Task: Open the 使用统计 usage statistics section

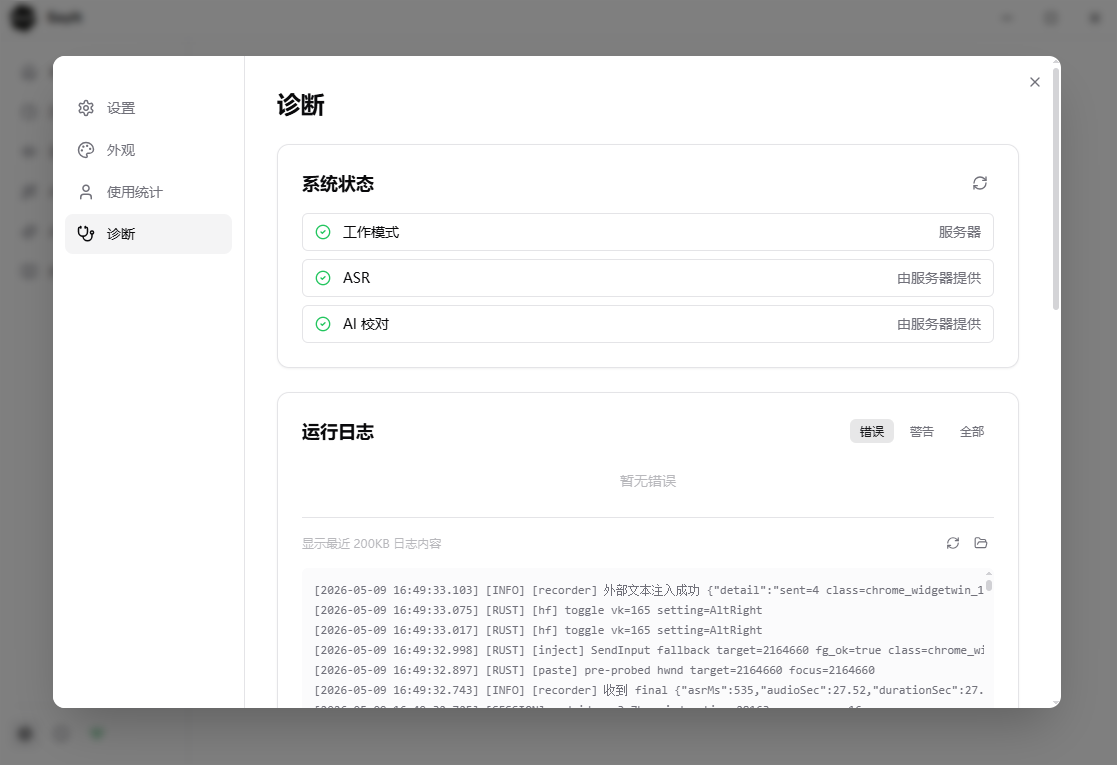Action: click(x=148, y=192)
